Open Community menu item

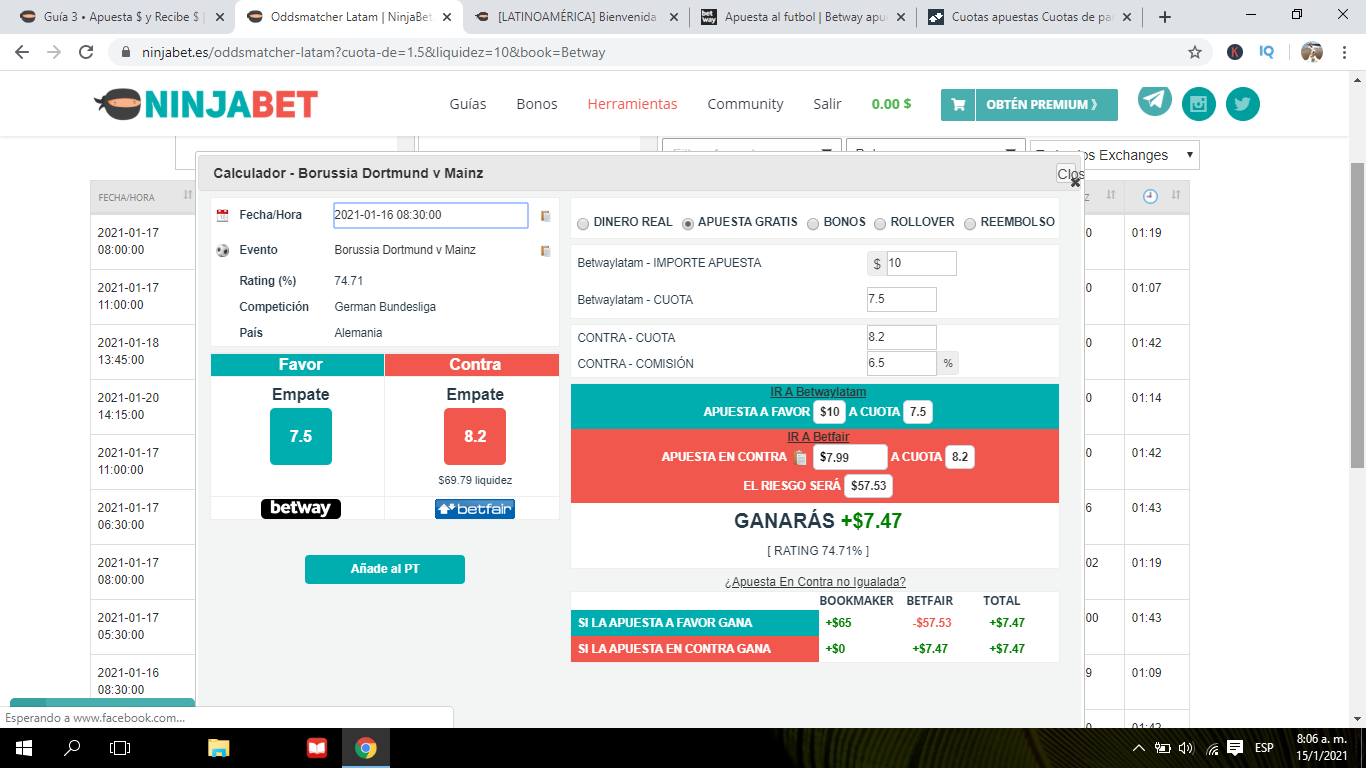745,104
